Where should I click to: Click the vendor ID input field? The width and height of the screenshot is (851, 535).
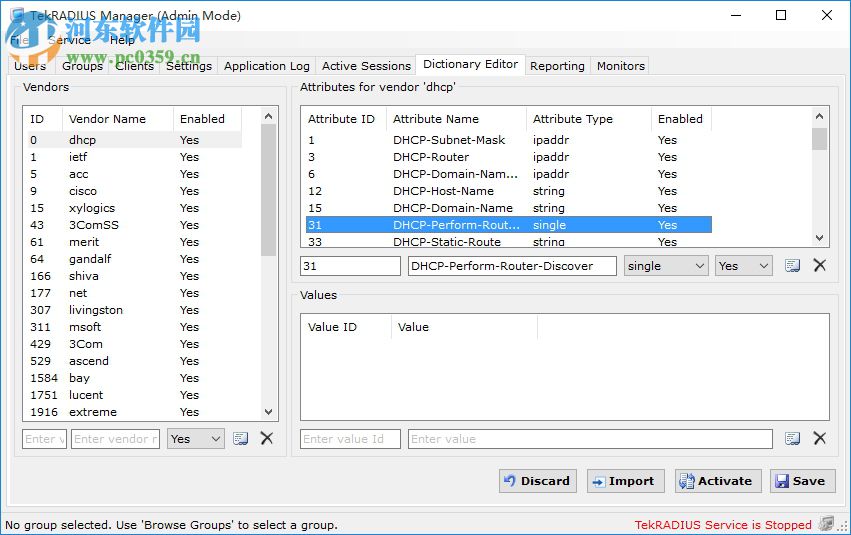click(x=44, y=439)
